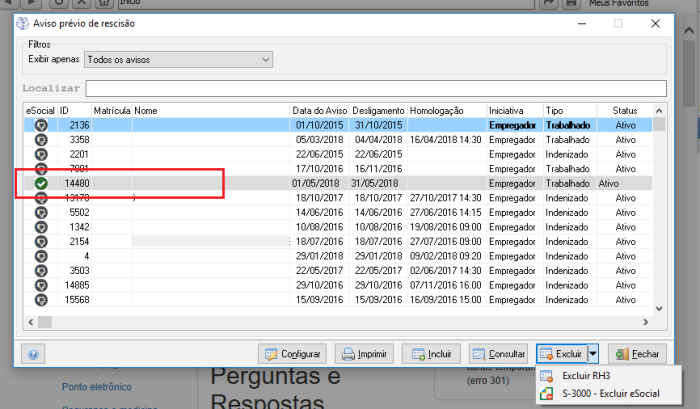Sort by the 'Data do Aviso' column header
The width and height of the screenshot is (700, 409).
point(318,110)
